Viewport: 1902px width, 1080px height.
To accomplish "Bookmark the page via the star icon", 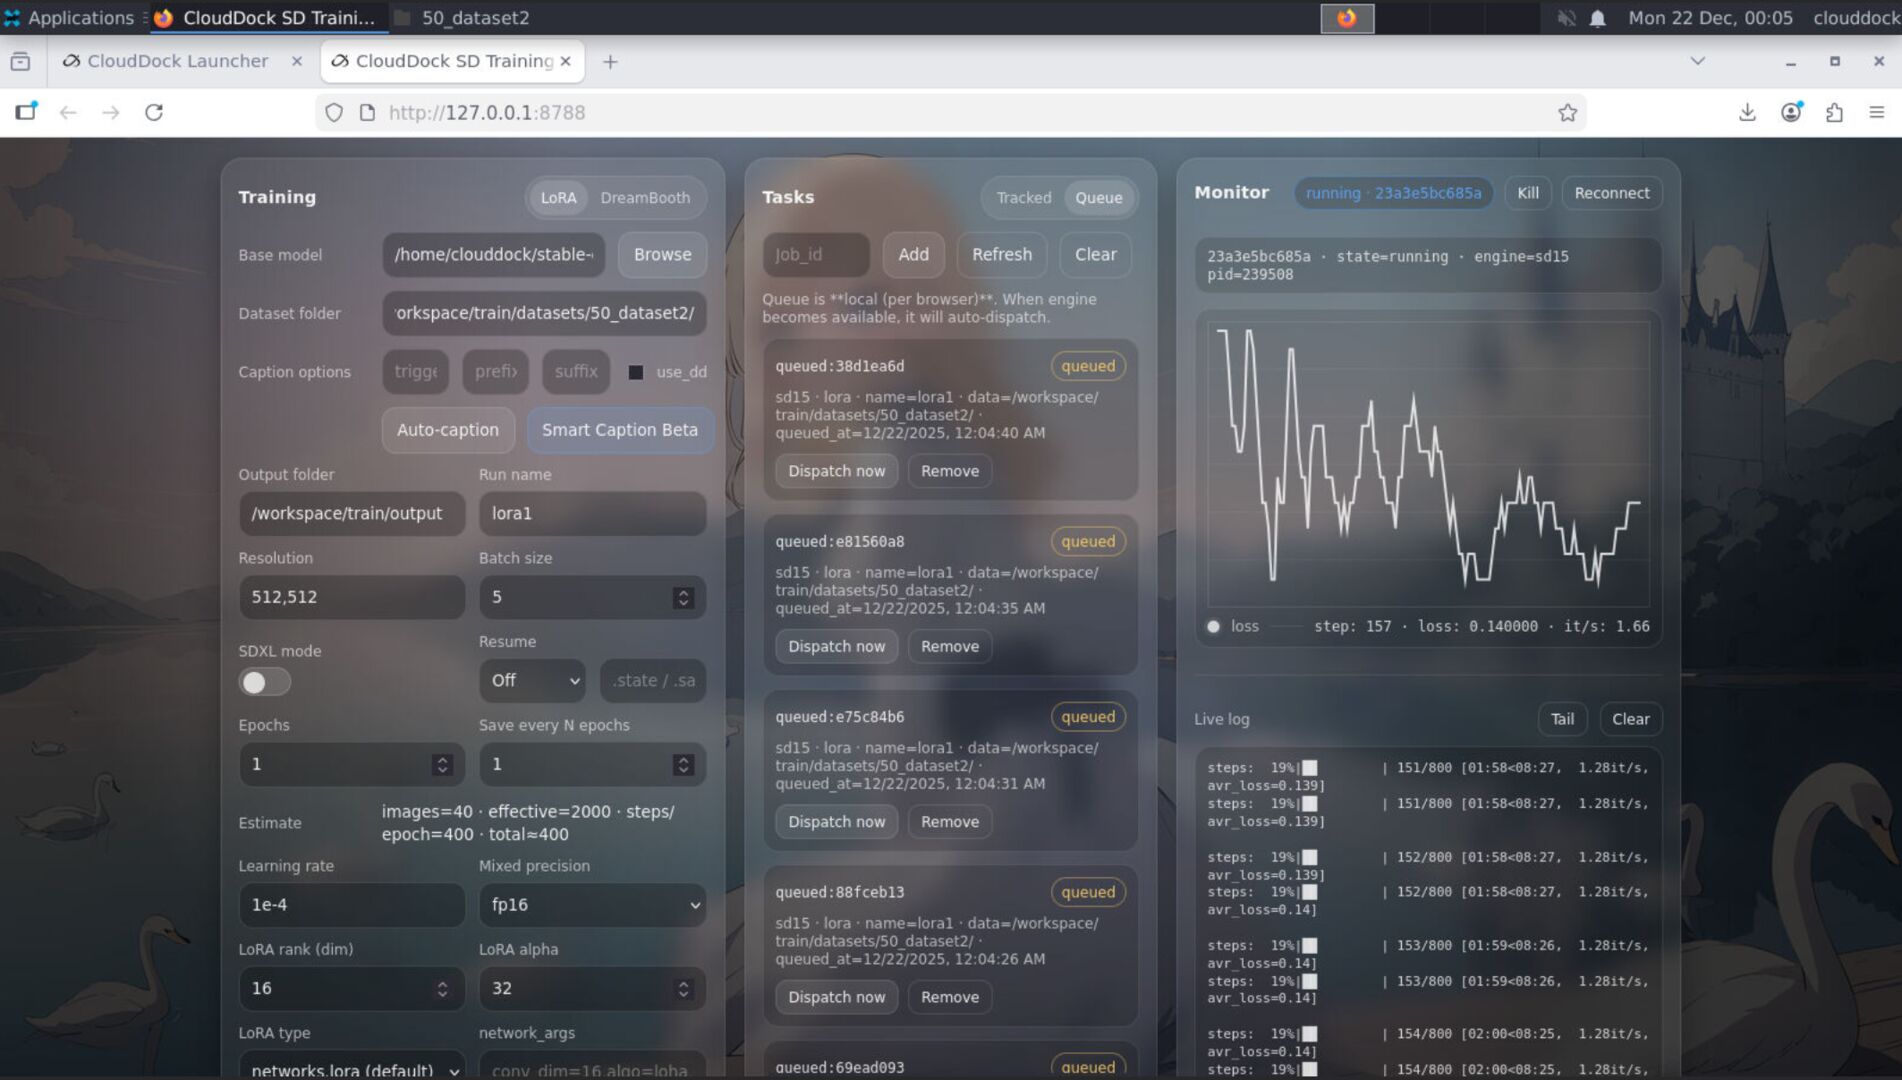I will 1567,112.
